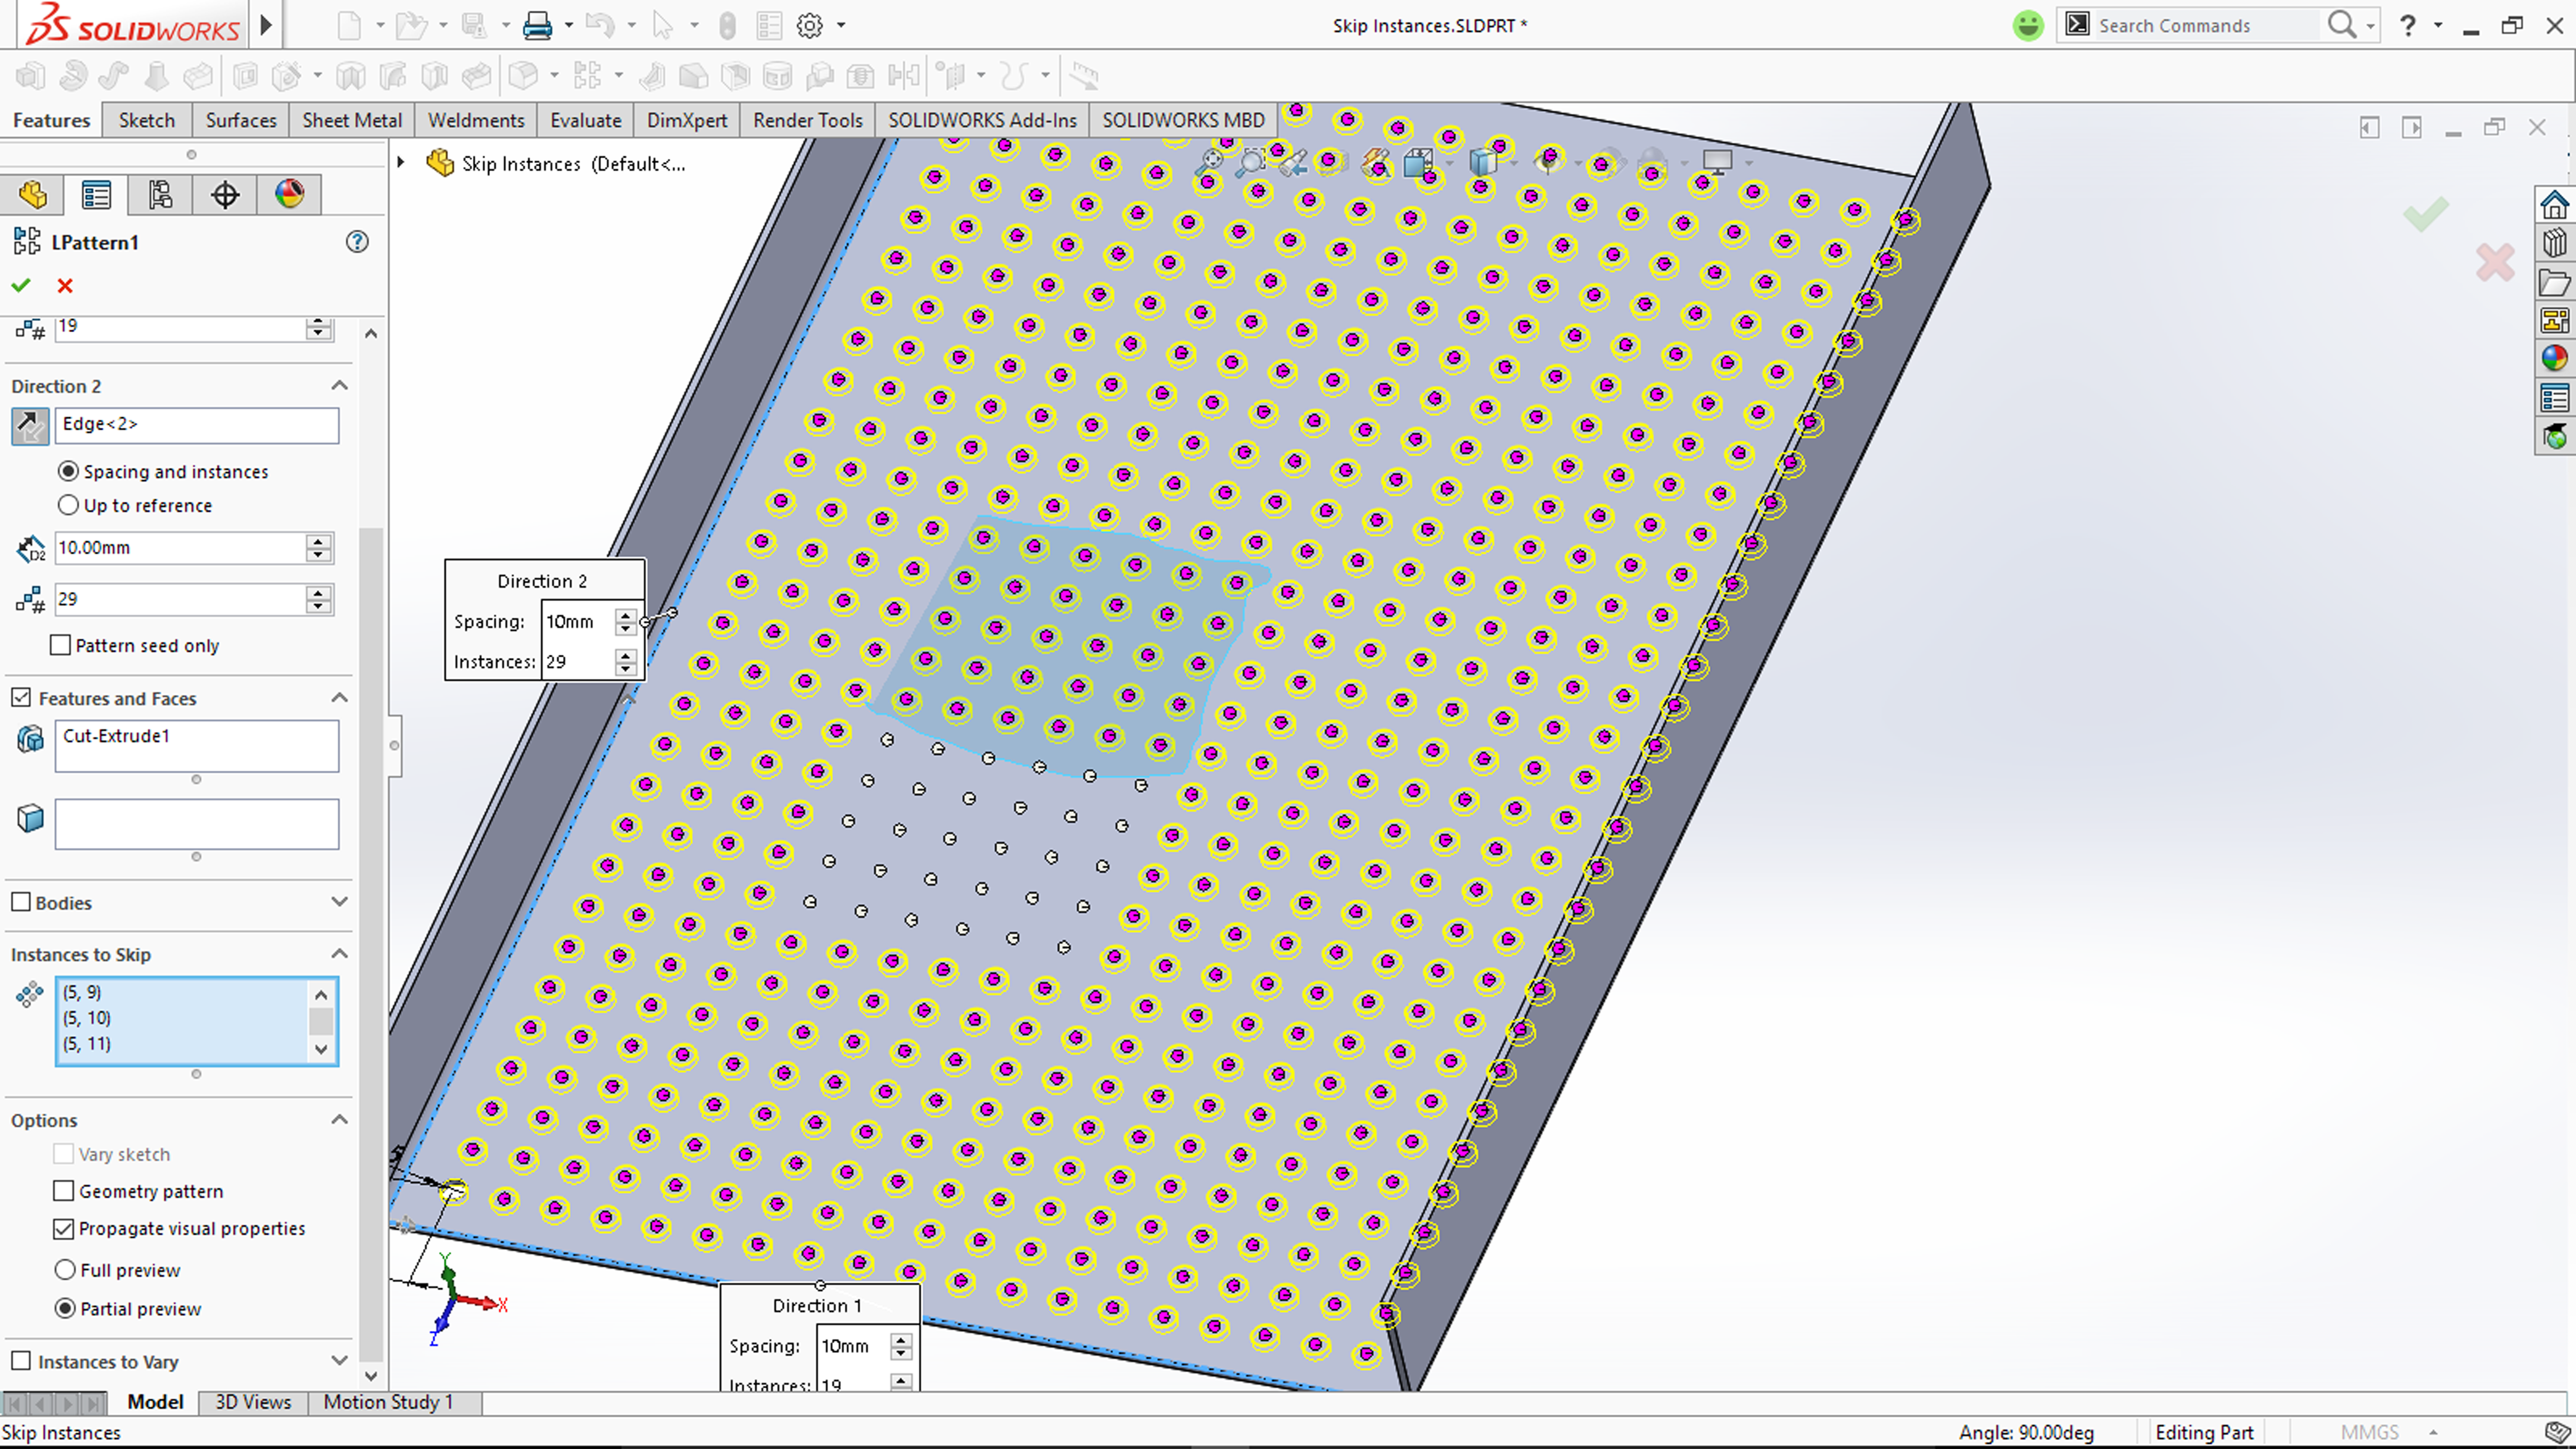Toggle Geometry pattern checkbox
This screenshot has height=1449, width=2576.
(x=64, y=1191)
